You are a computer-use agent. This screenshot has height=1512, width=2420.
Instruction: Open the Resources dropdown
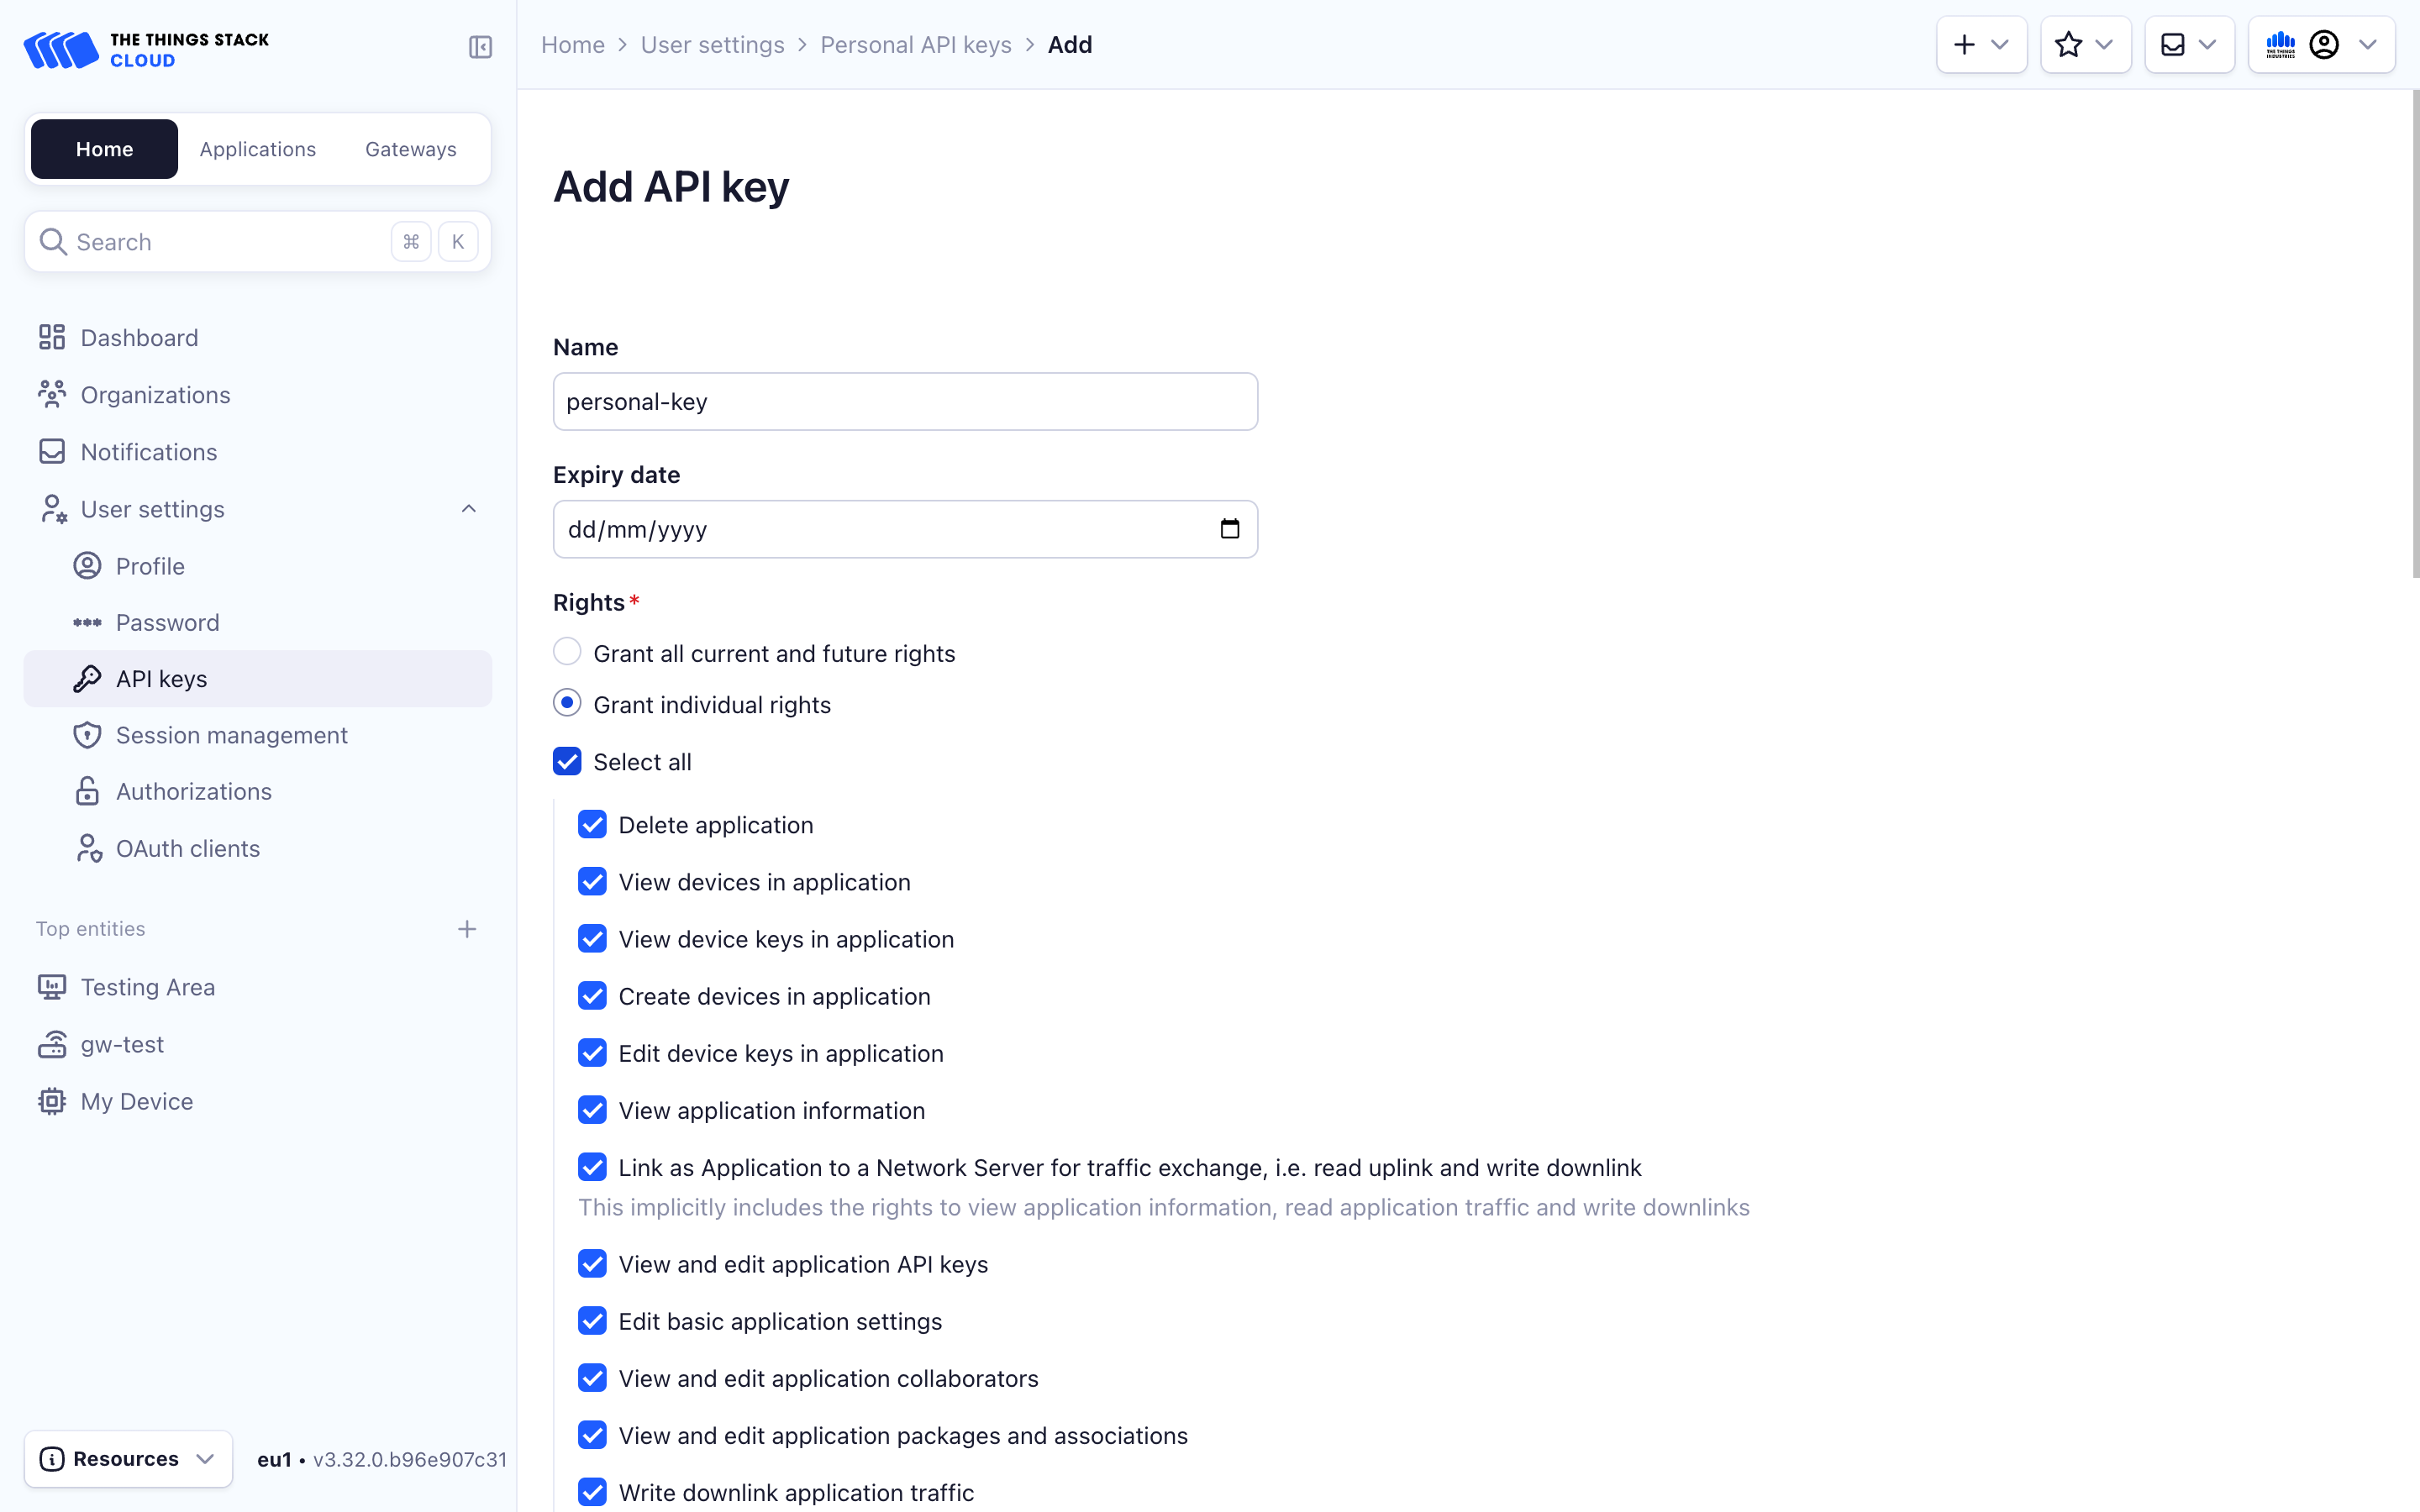128,1459
